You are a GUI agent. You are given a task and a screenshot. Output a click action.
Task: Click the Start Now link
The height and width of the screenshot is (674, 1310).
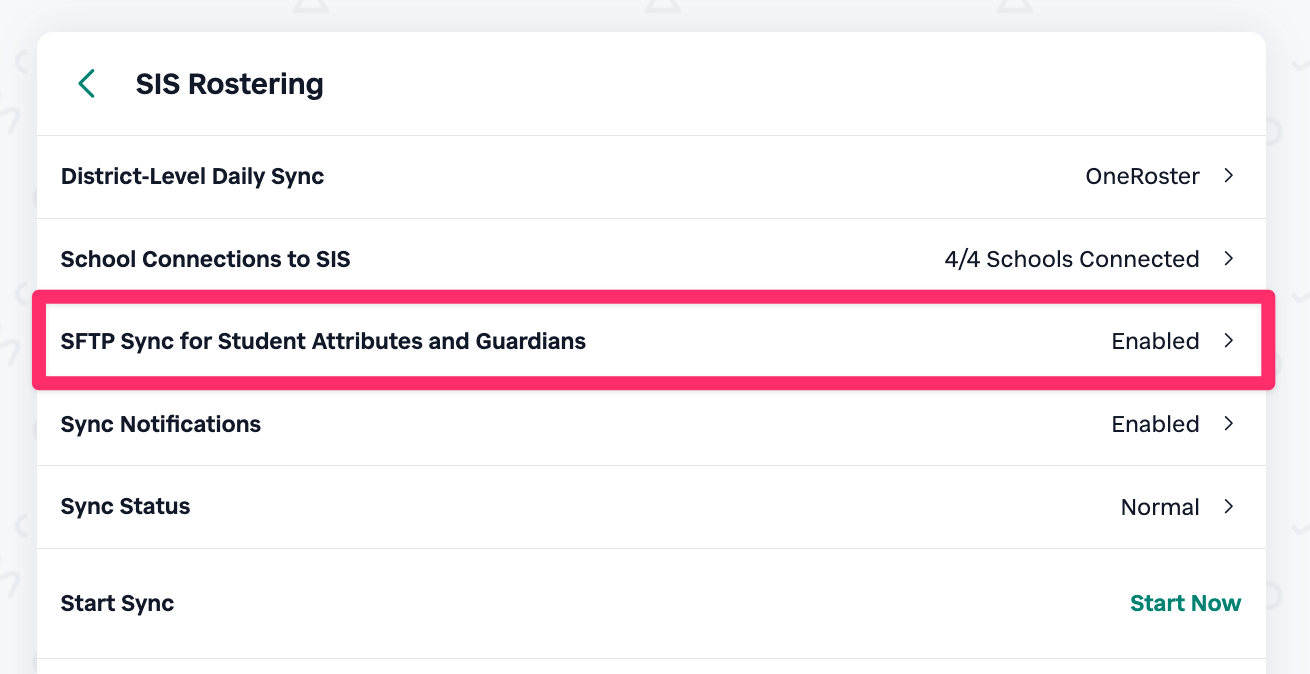point(1185,603)
